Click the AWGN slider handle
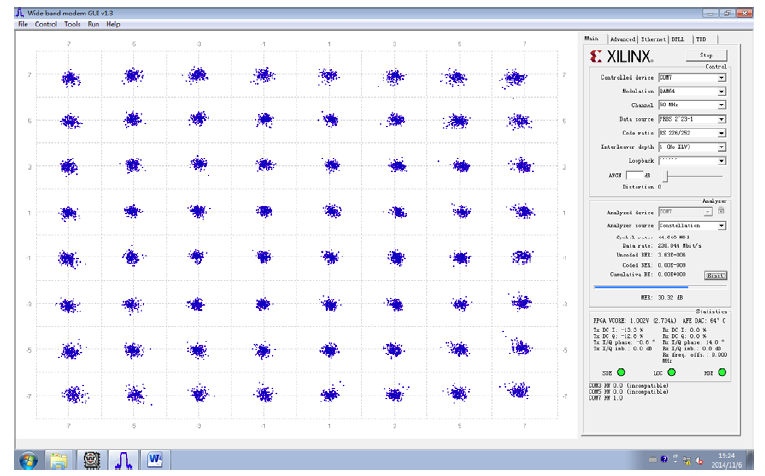Viewport: 765px width, 476px height. point(665,176)
